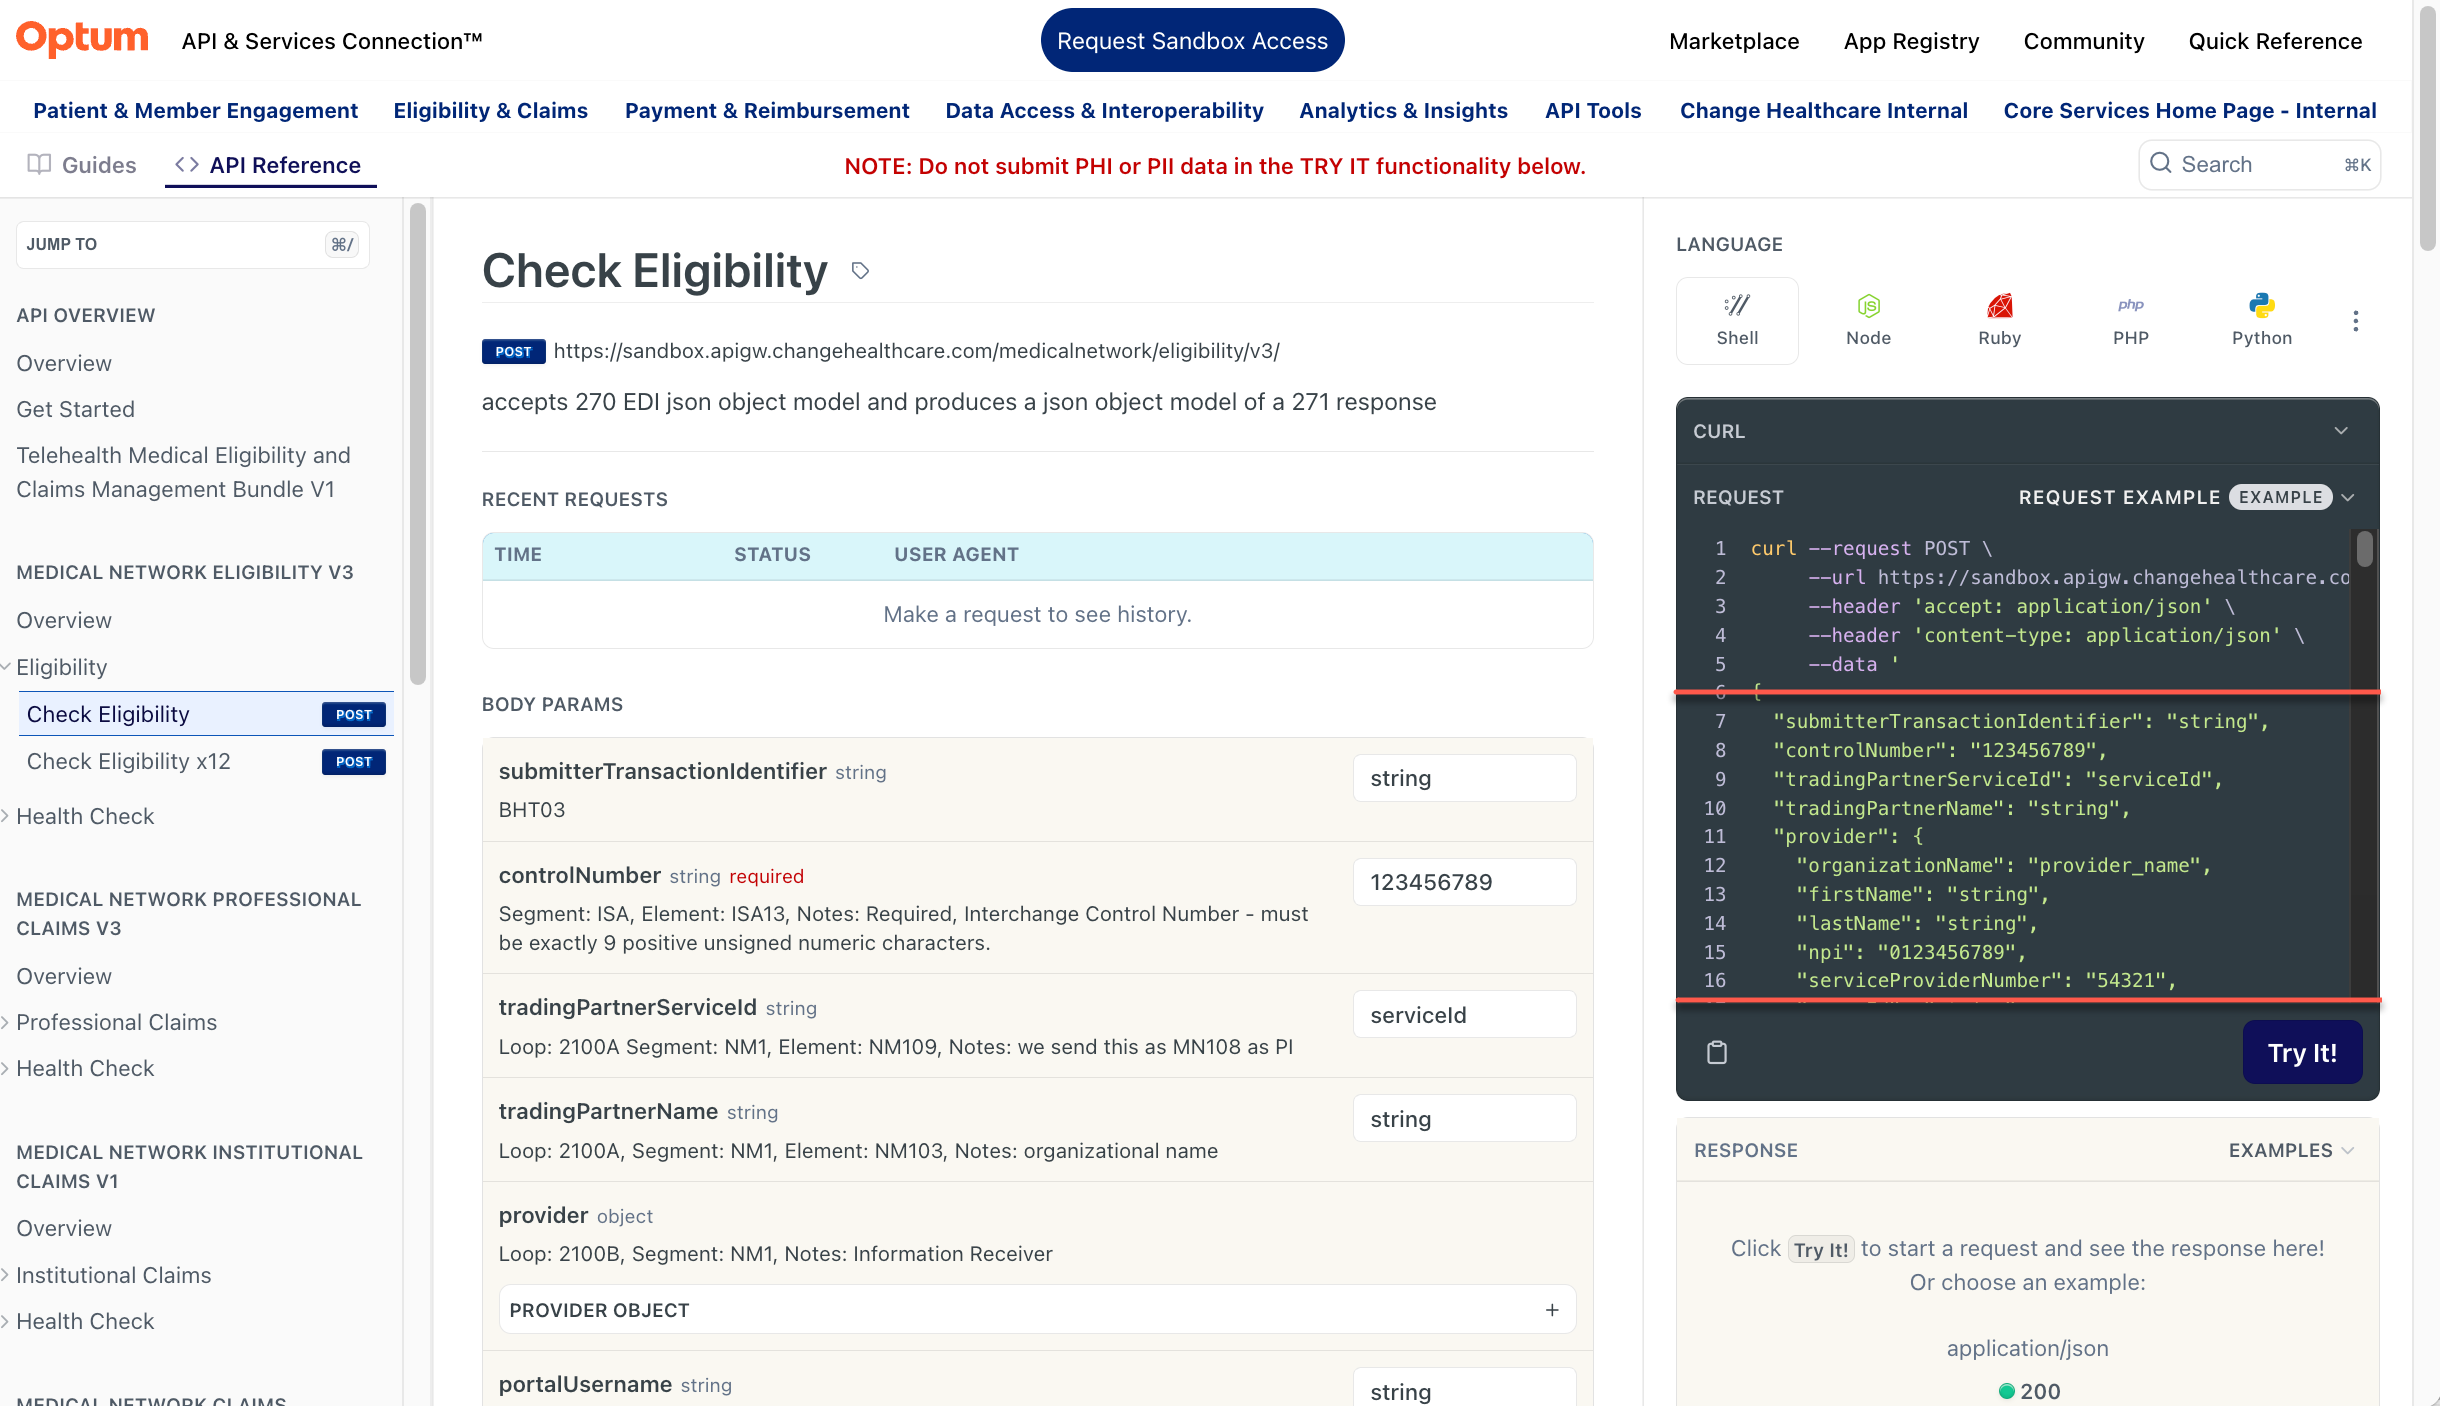Image resolution: width=2440 pixels, height=1406 pixels.
Task: Open Patient & Member Engagement menu
Action: (x=195, y=110)
